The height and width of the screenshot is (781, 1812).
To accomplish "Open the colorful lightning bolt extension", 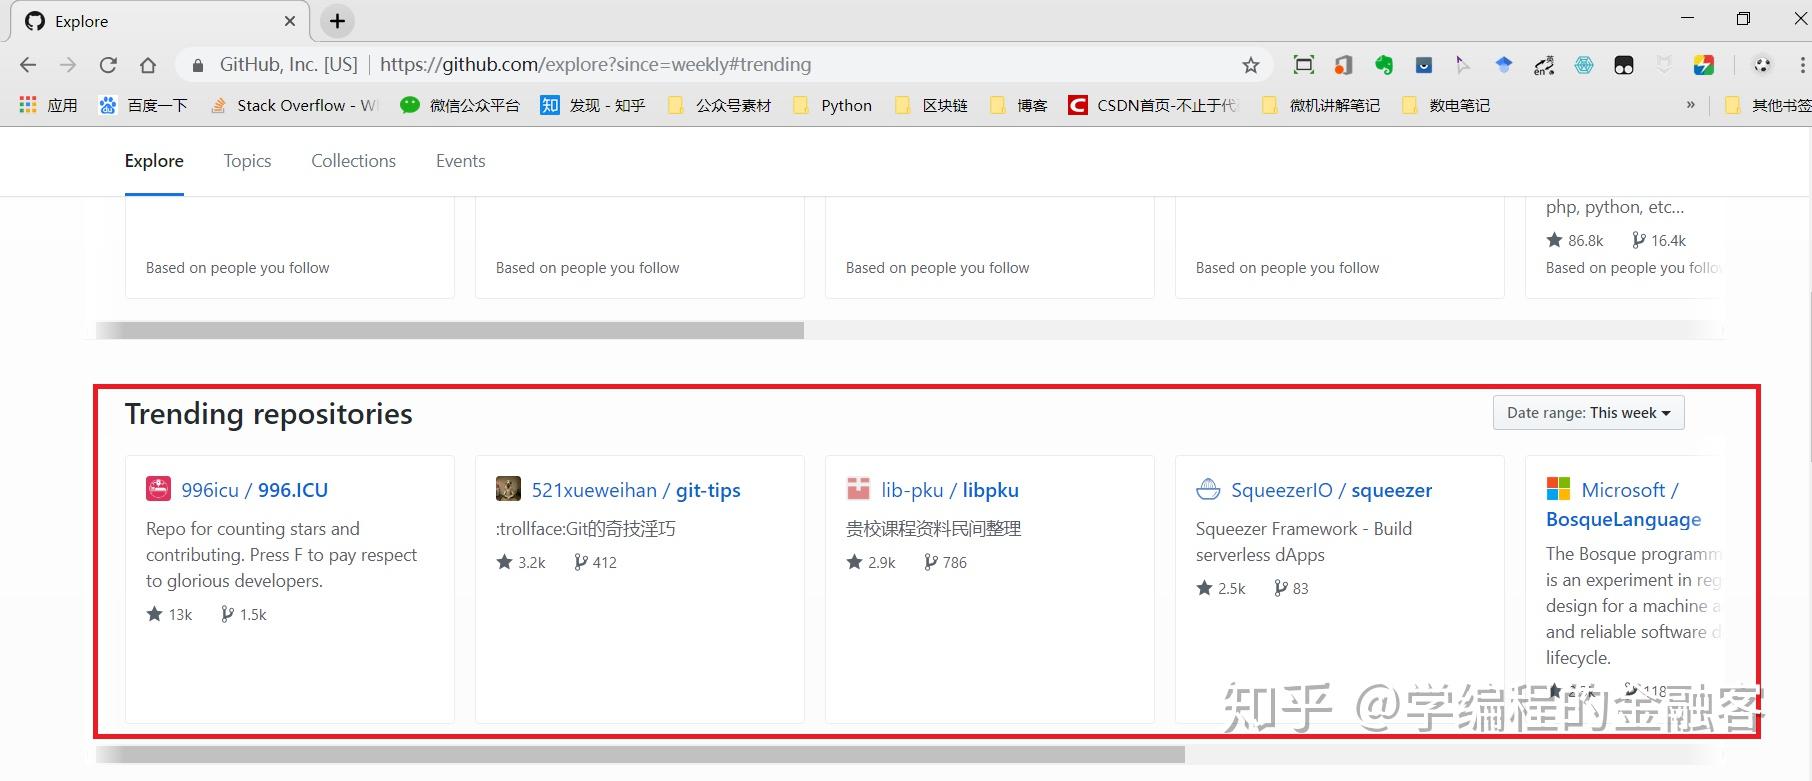I will click(1704, 65).
